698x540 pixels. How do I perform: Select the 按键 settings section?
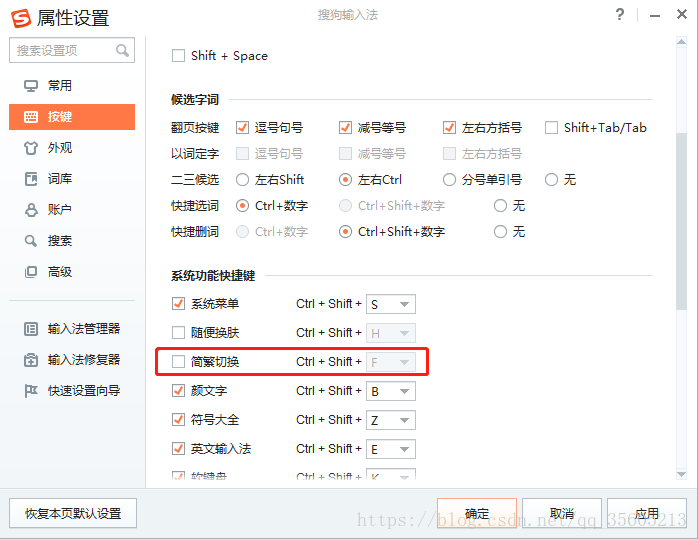coord(72,117)
